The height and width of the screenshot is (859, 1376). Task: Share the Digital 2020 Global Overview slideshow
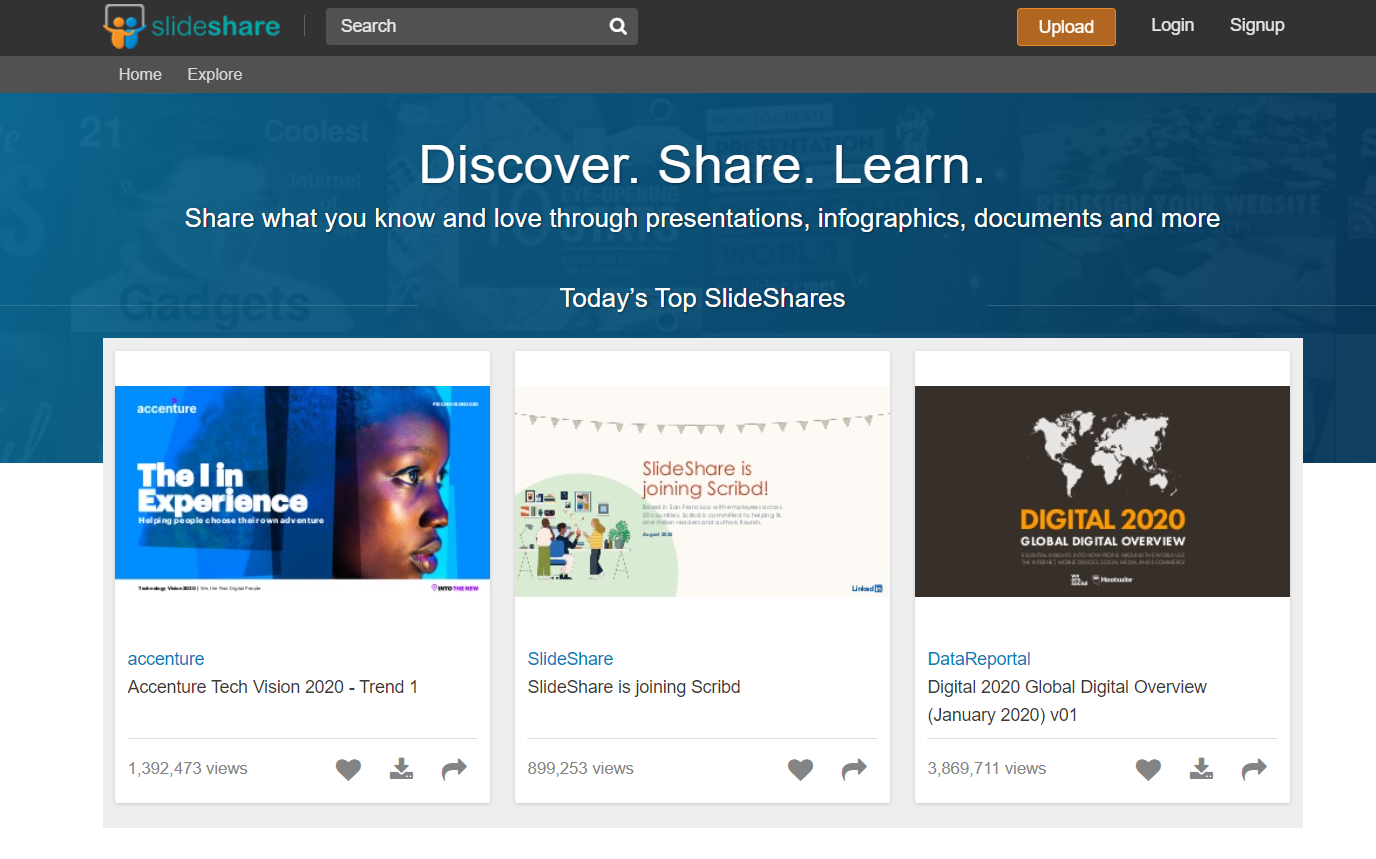[1254, 769]
